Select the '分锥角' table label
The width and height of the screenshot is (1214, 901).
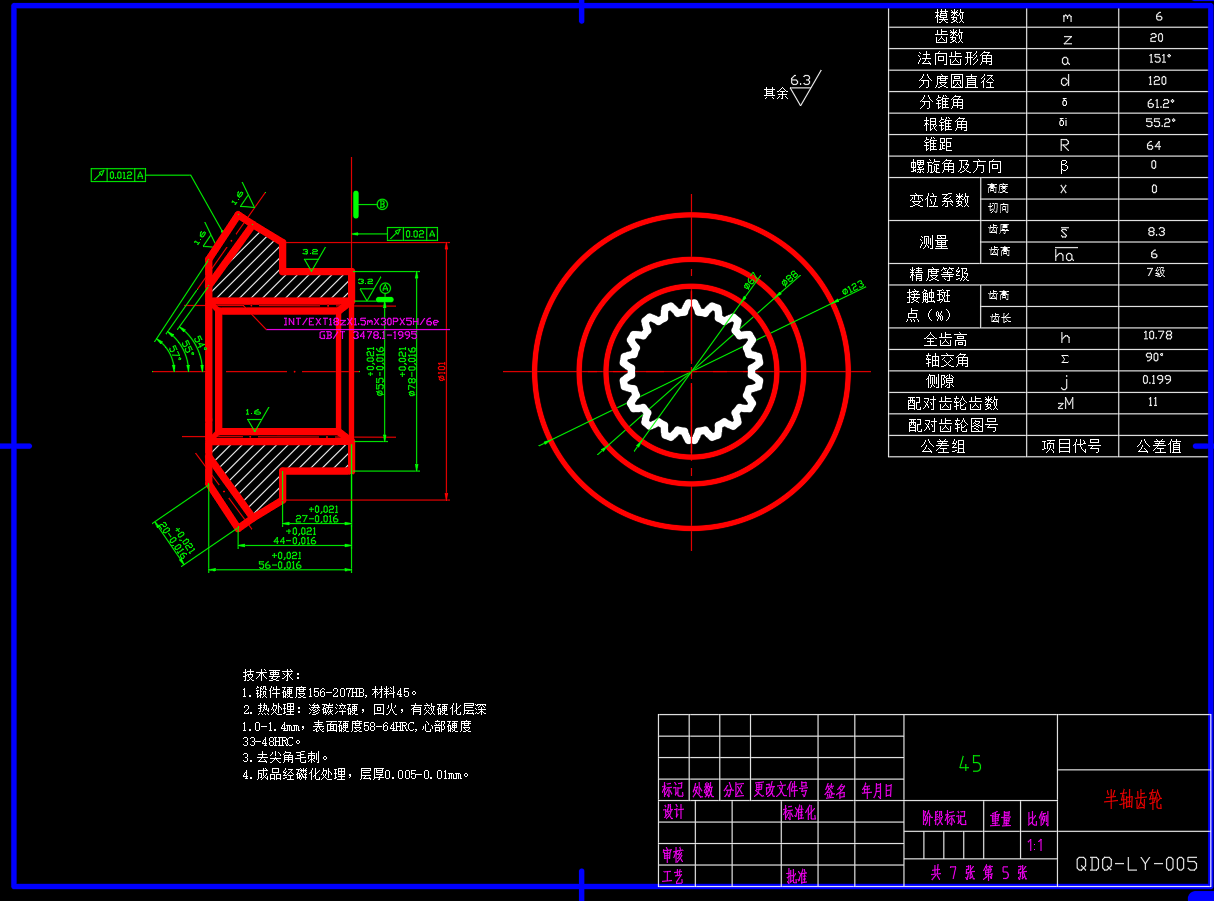coord(942,102)
